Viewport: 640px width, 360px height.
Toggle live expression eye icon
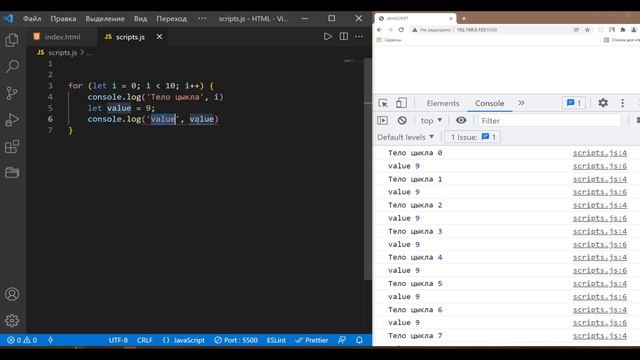pos(461,120)
